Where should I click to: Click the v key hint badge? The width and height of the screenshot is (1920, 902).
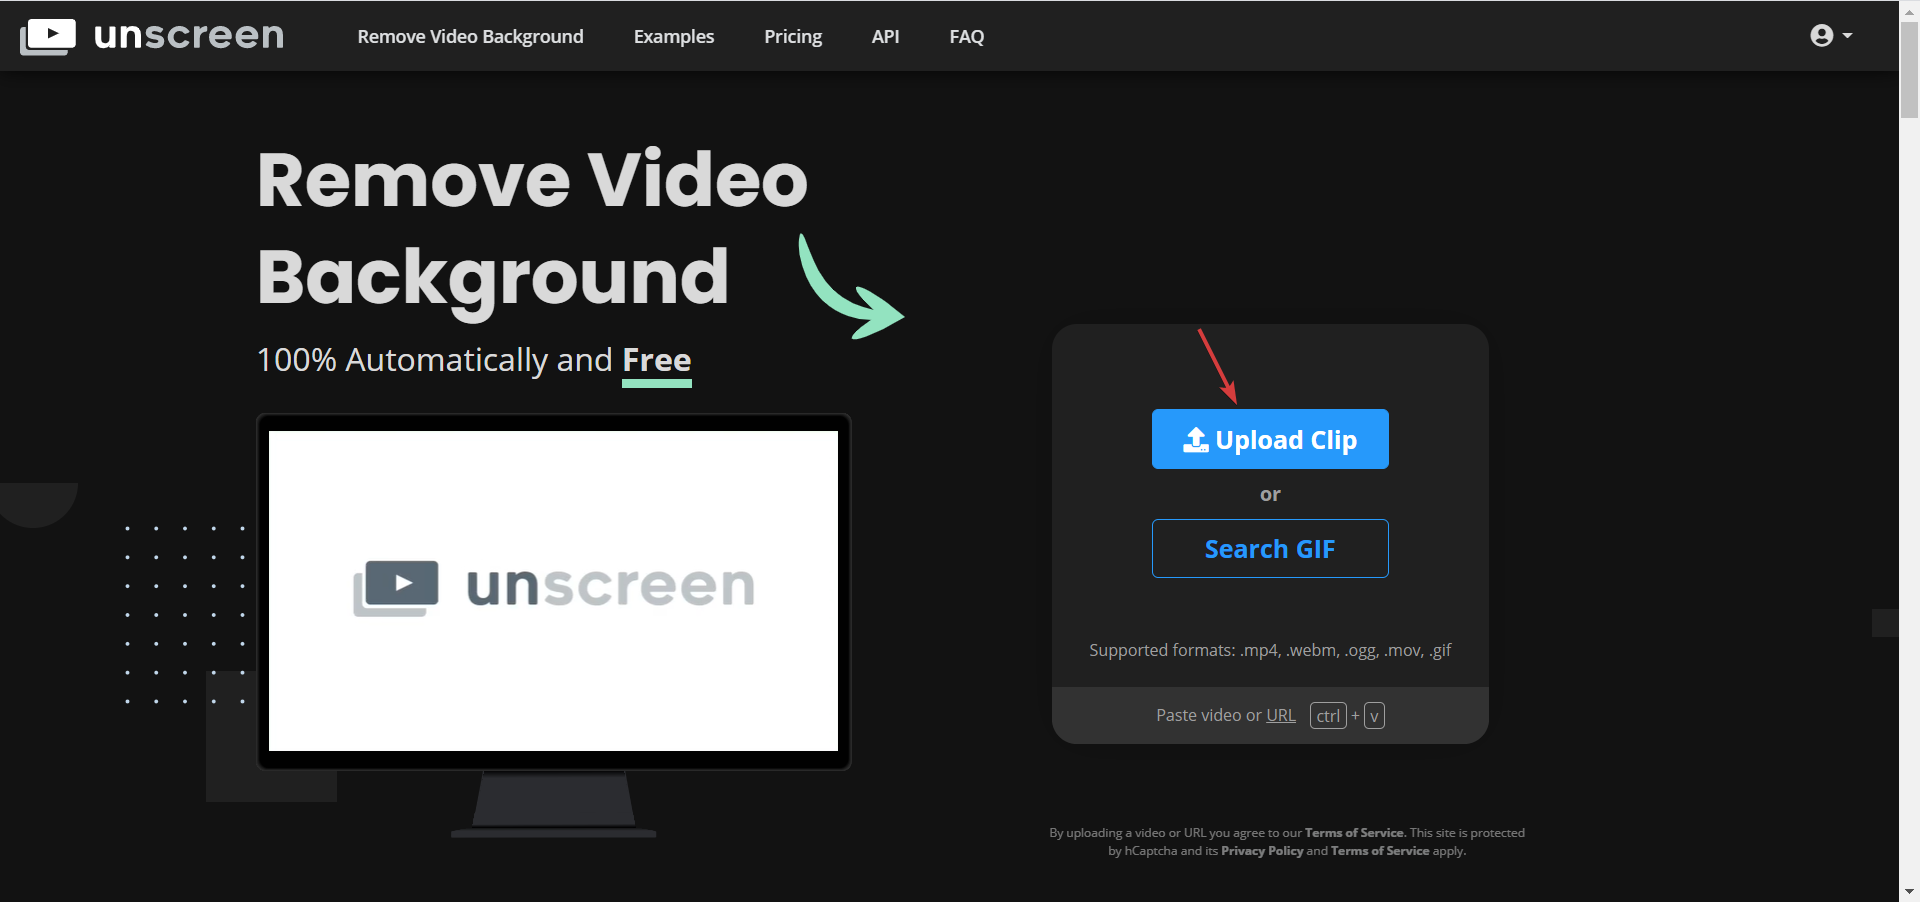[1374, 716]
